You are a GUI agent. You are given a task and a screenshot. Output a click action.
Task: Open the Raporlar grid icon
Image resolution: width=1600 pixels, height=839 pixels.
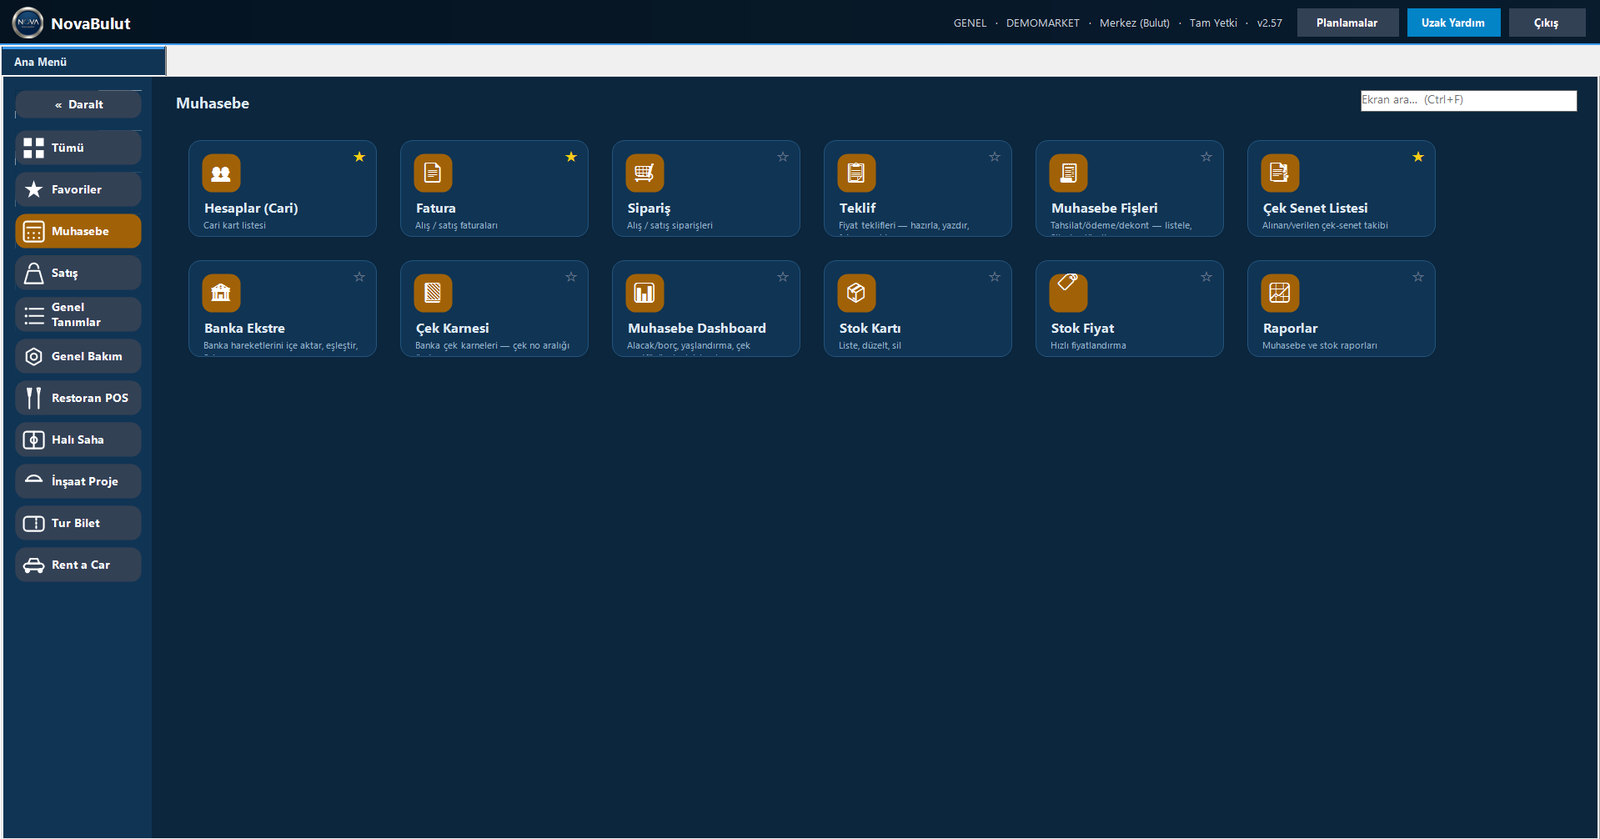pyautogui.click(x=1280, y=293)
